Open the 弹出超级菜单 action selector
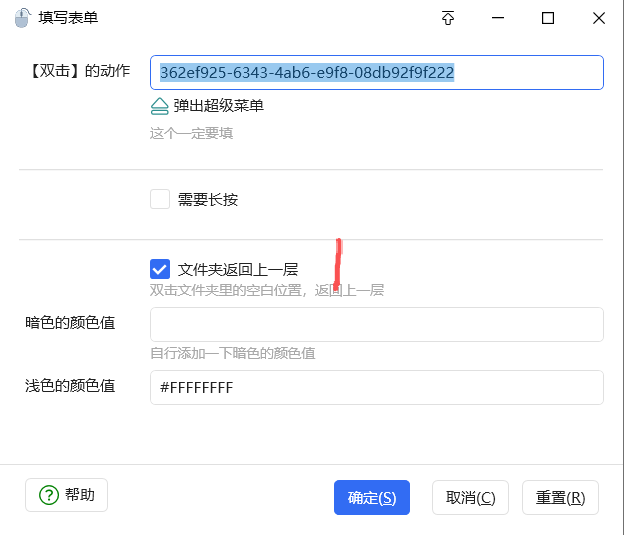The width and height of the screenshot is (624, 535). coord(218,106)
